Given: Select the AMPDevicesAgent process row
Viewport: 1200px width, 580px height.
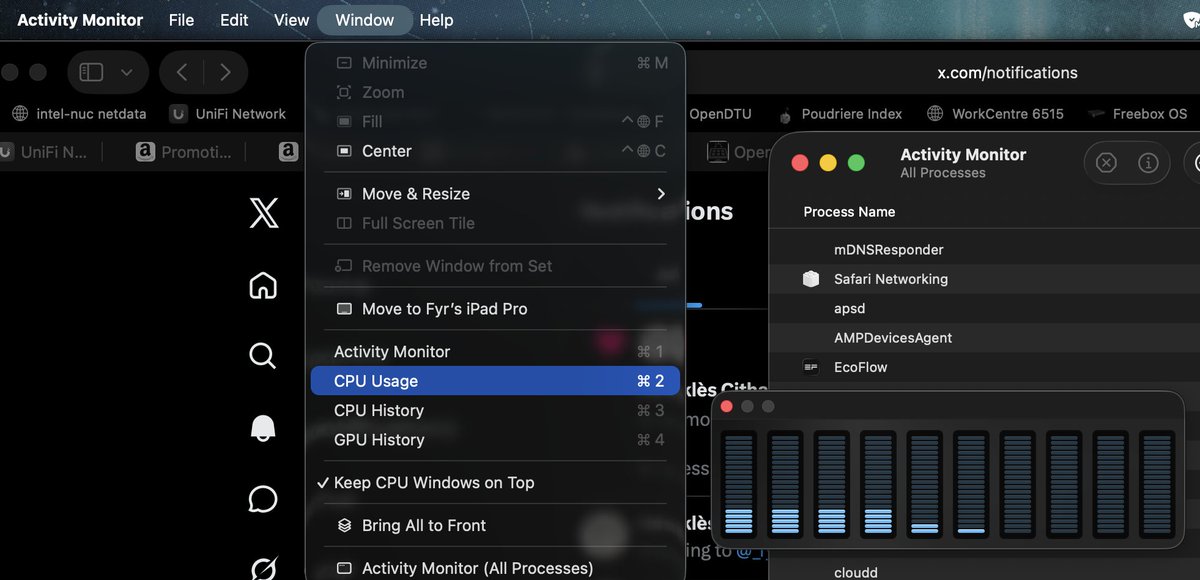Looking at the screenshot, I should pyautogui.click(x=985, y=338).
